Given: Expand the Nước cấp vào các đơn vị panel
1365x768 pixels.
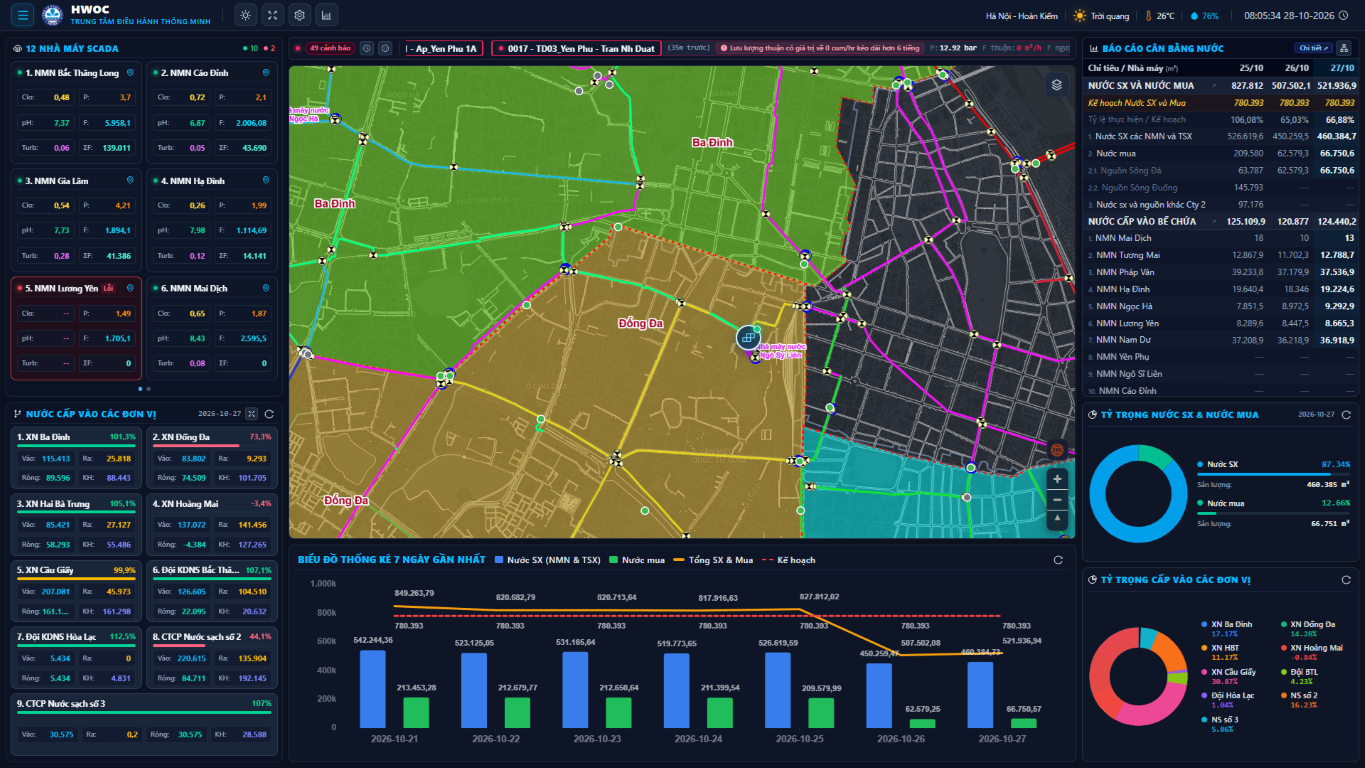Looking at the screenshot, I should pyautogui.click(x=252, y=414).
